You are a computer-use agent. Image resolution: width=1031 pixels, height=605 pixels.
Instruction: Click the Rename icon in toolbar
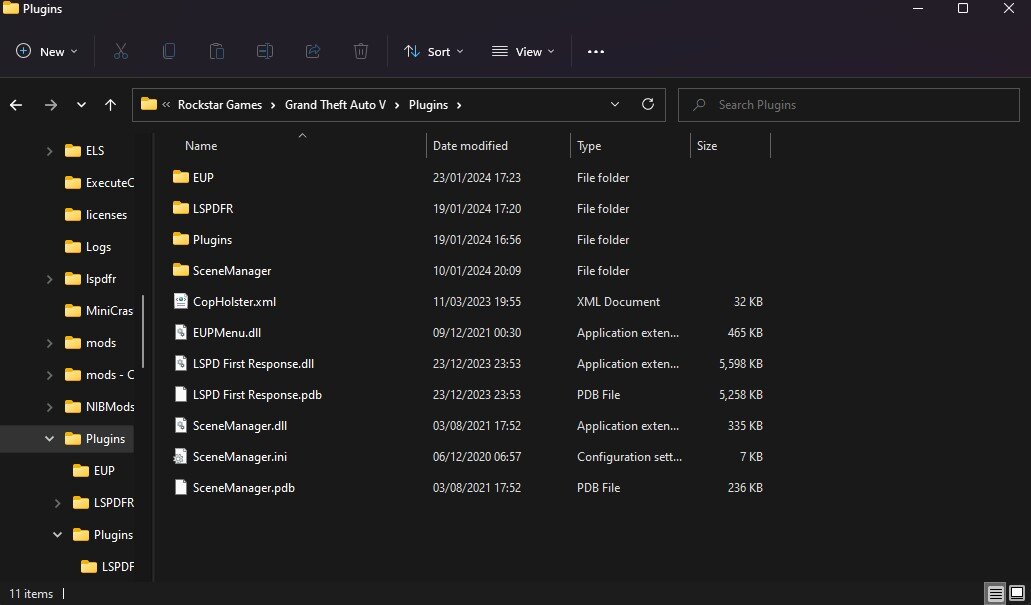(x=265, y=51)
